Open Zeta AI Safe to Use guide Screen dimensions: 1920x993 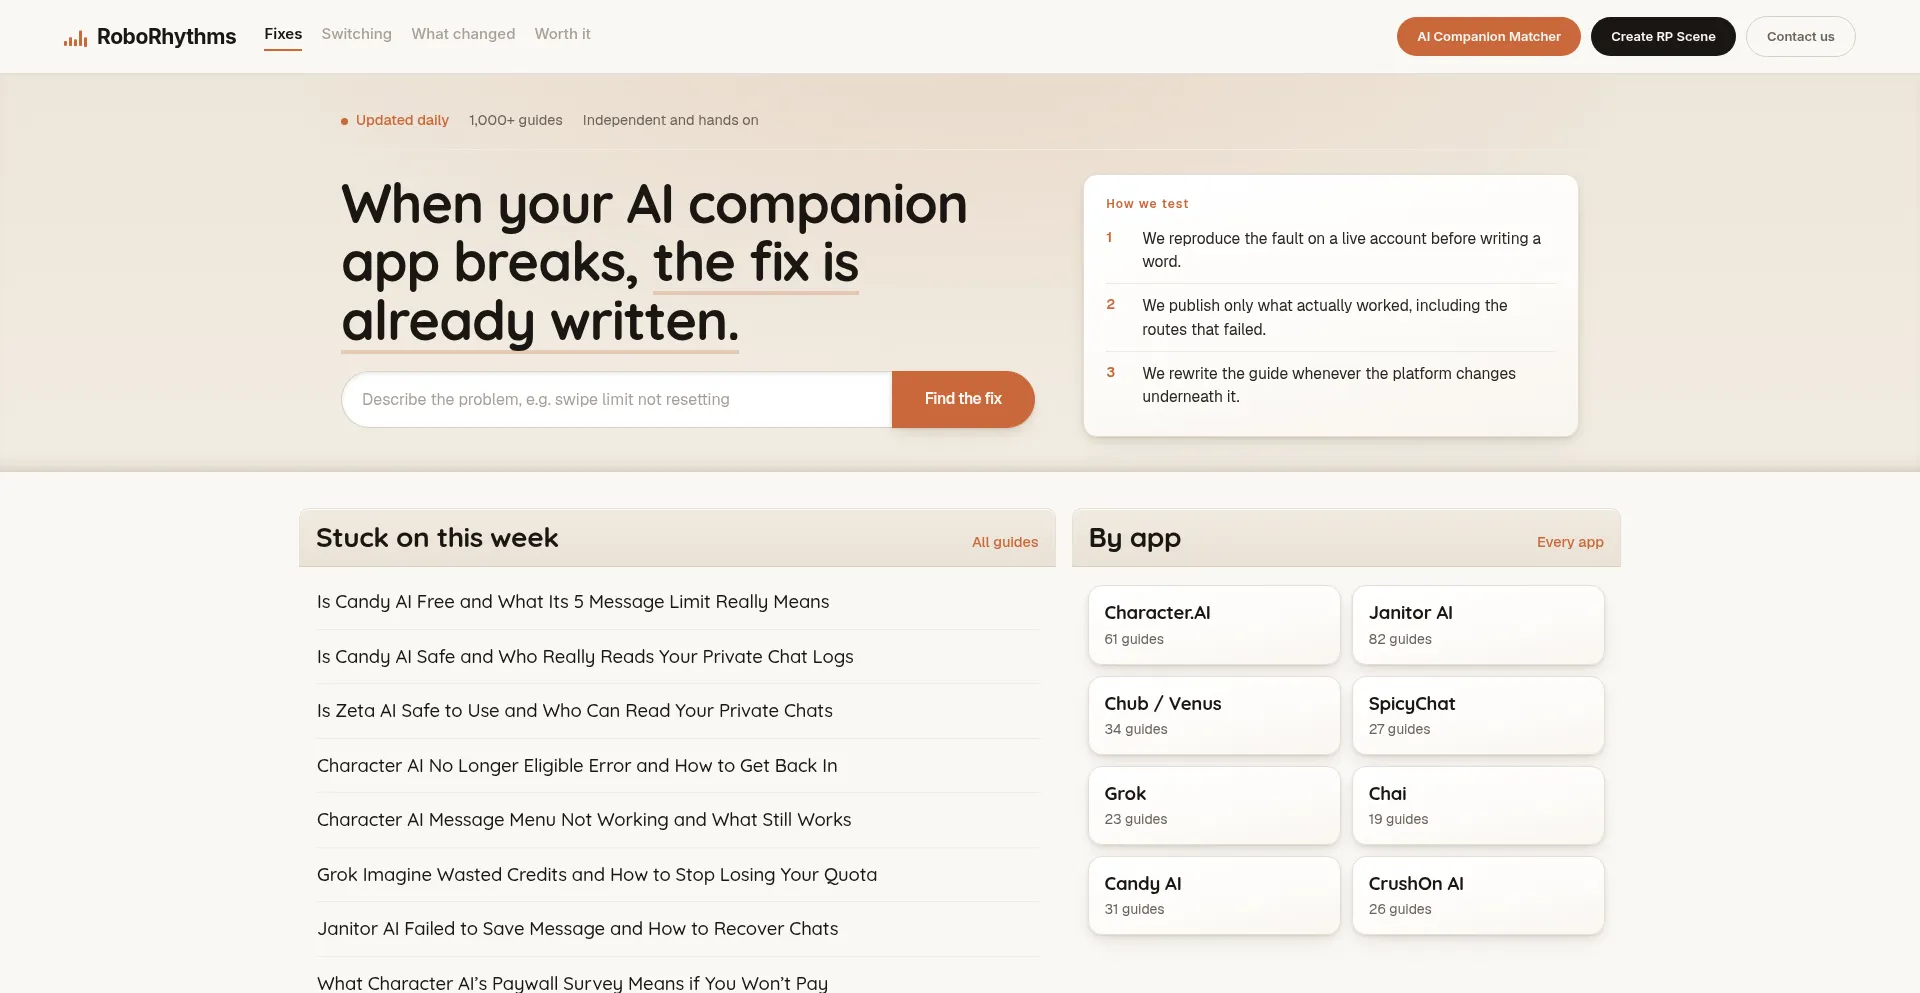click(575, 711)
